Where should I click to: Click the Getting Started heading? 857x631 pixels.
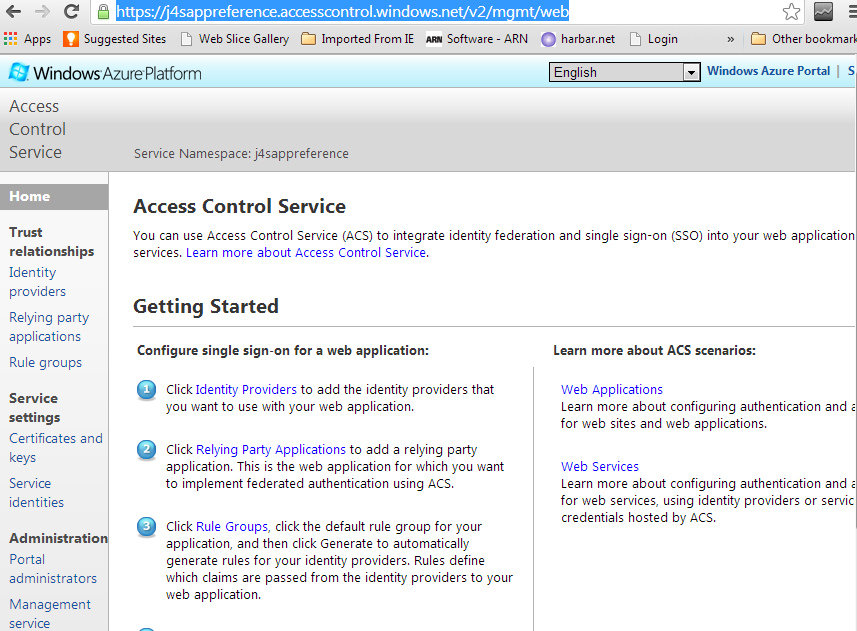[206, 306]
